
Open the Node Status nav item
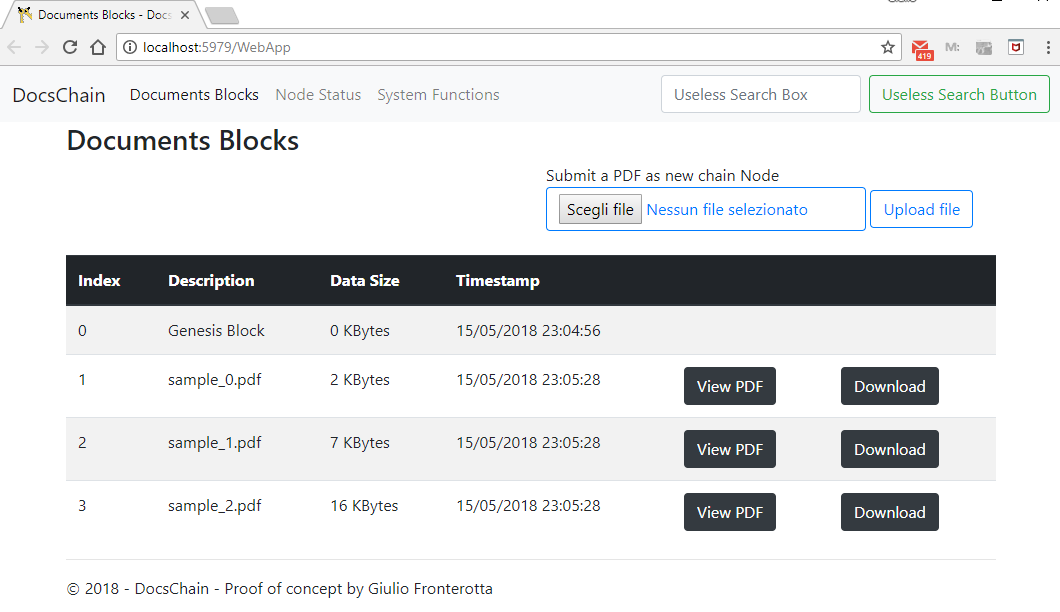318,95
